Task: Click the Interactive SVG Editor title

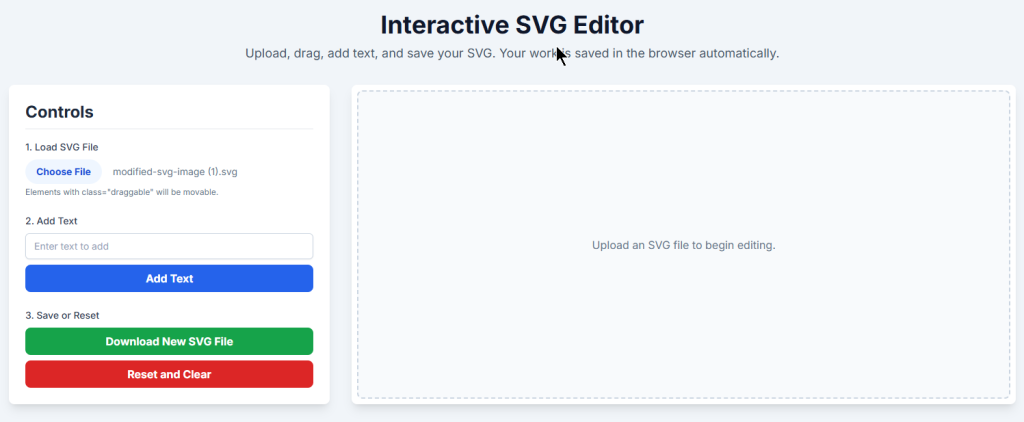Action: coord(511,25)
